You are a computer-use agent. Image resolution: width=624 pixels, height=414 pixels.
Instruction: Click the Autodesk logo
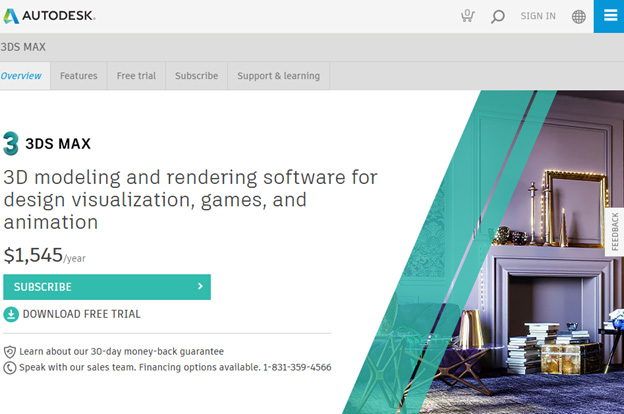coord(49,16)
